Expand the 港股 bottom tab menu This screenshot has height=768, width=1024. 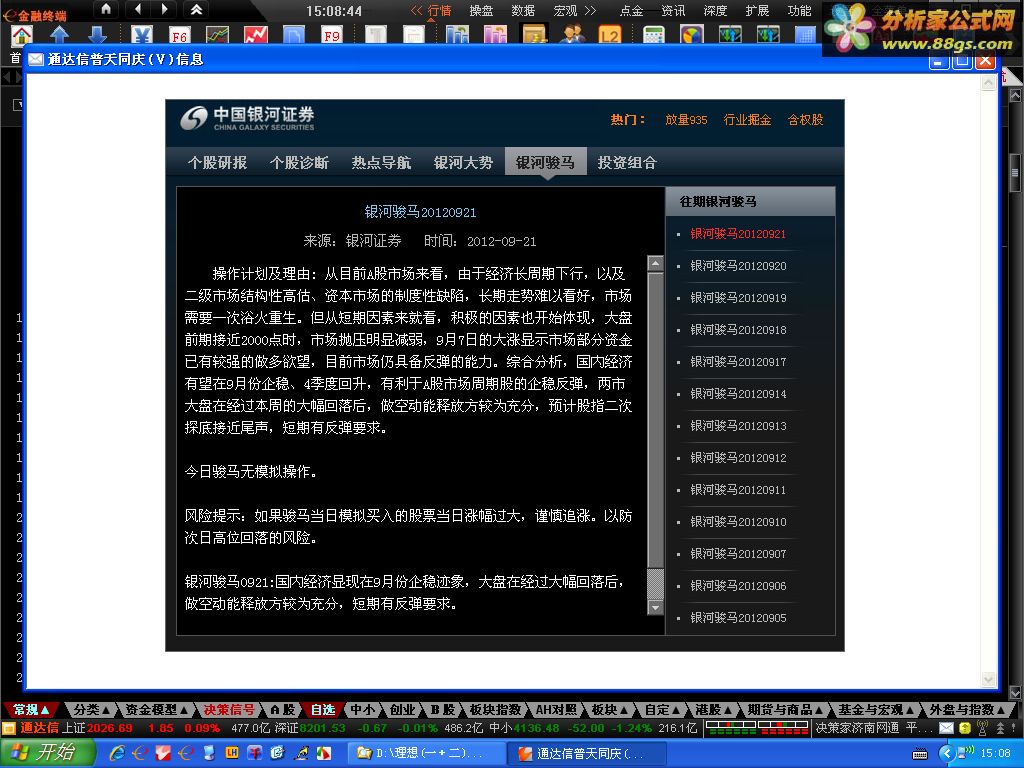point(712,710)
